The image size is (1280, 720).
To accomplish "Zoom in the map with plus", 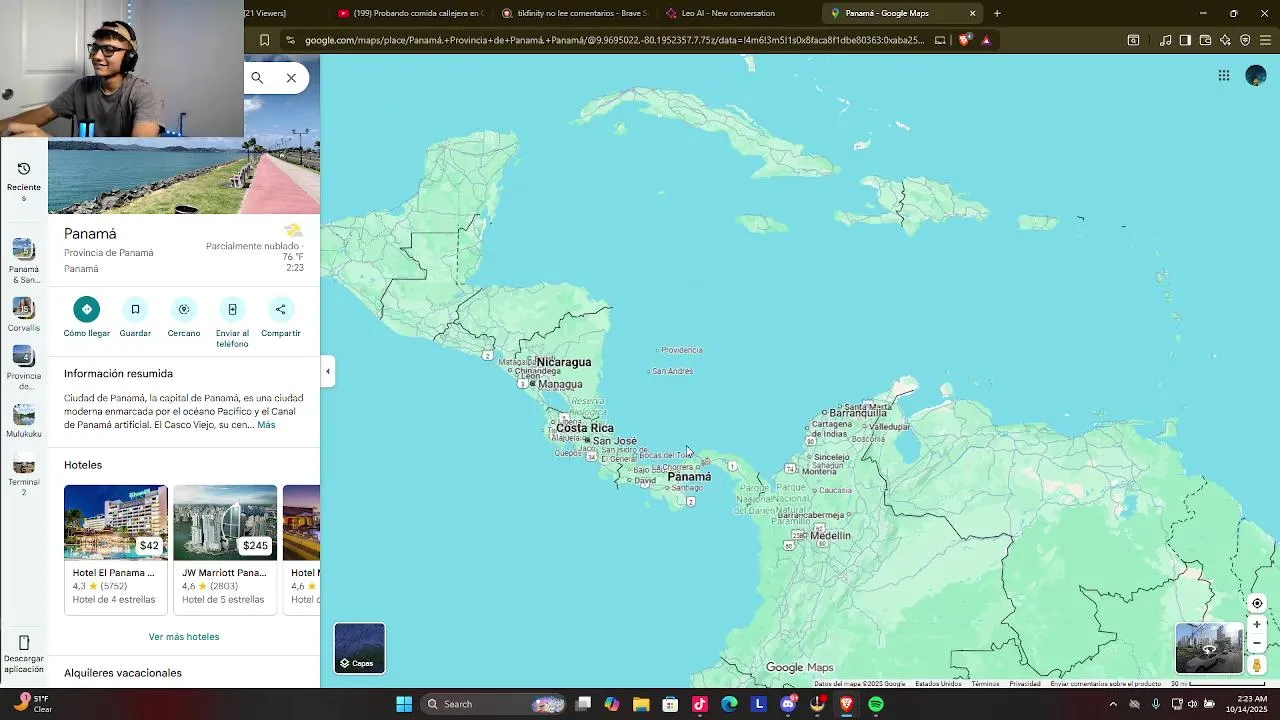I will tap(1257, 625).
